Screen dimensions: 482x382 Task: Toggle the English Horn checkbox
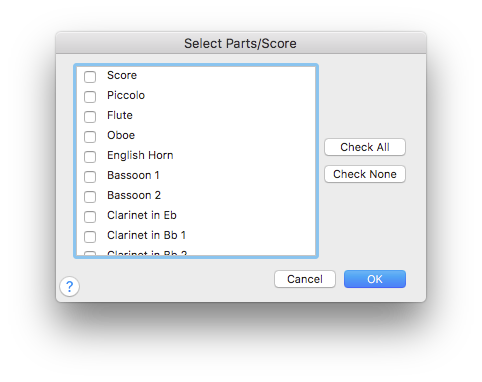(90, 157)
